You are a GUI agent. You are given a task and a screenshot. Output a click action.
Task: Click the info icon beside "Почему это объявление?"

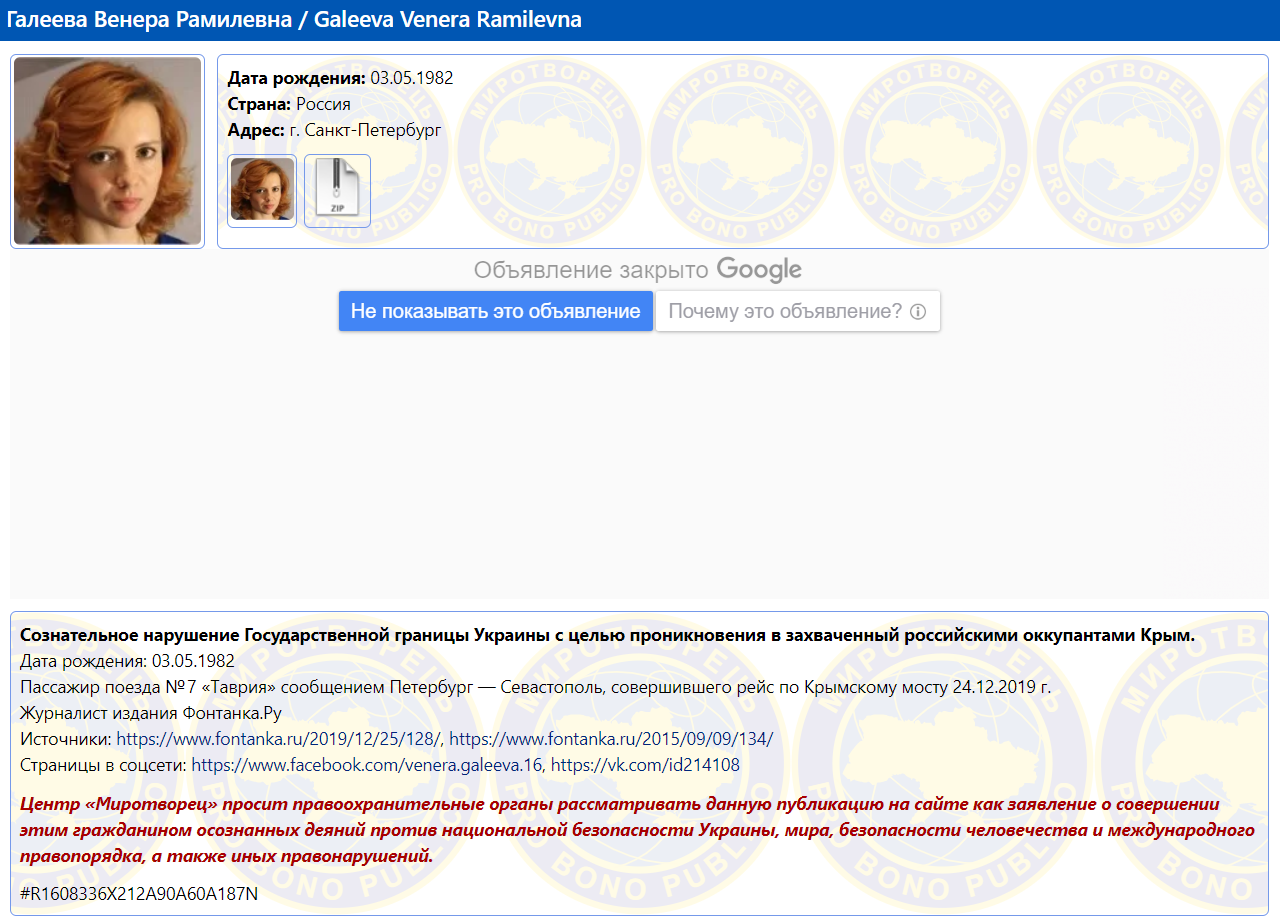click(918, 312)
